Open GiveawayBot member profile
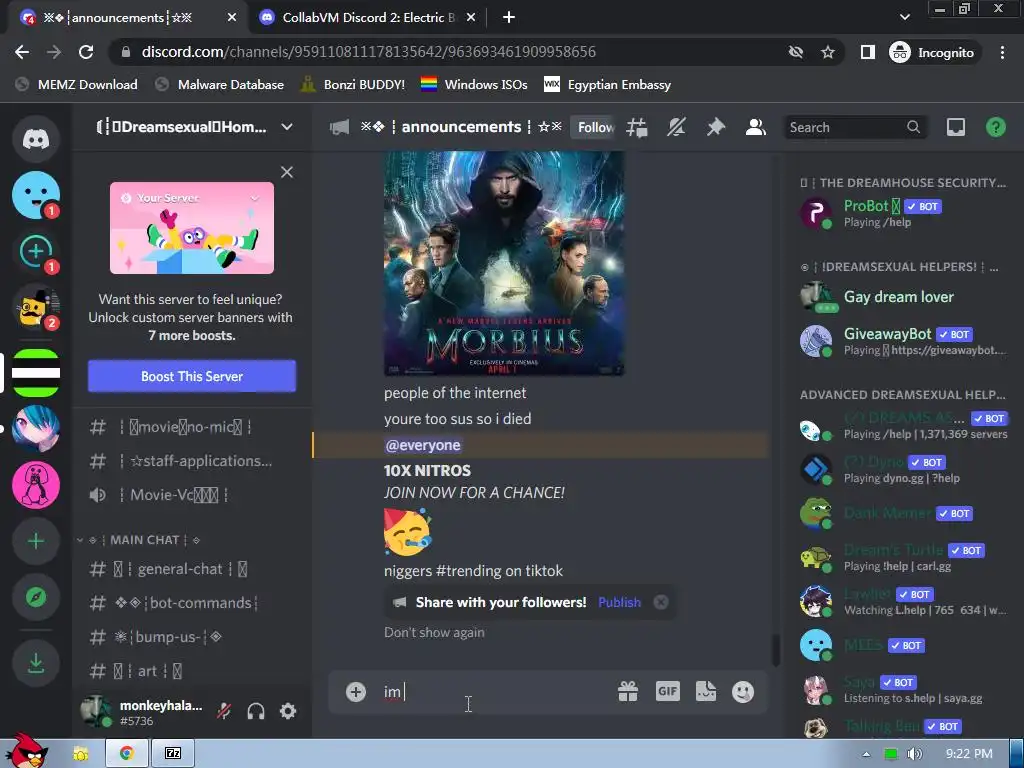Viewport: 1024px width, 768px height. click(x=904, y=341)
